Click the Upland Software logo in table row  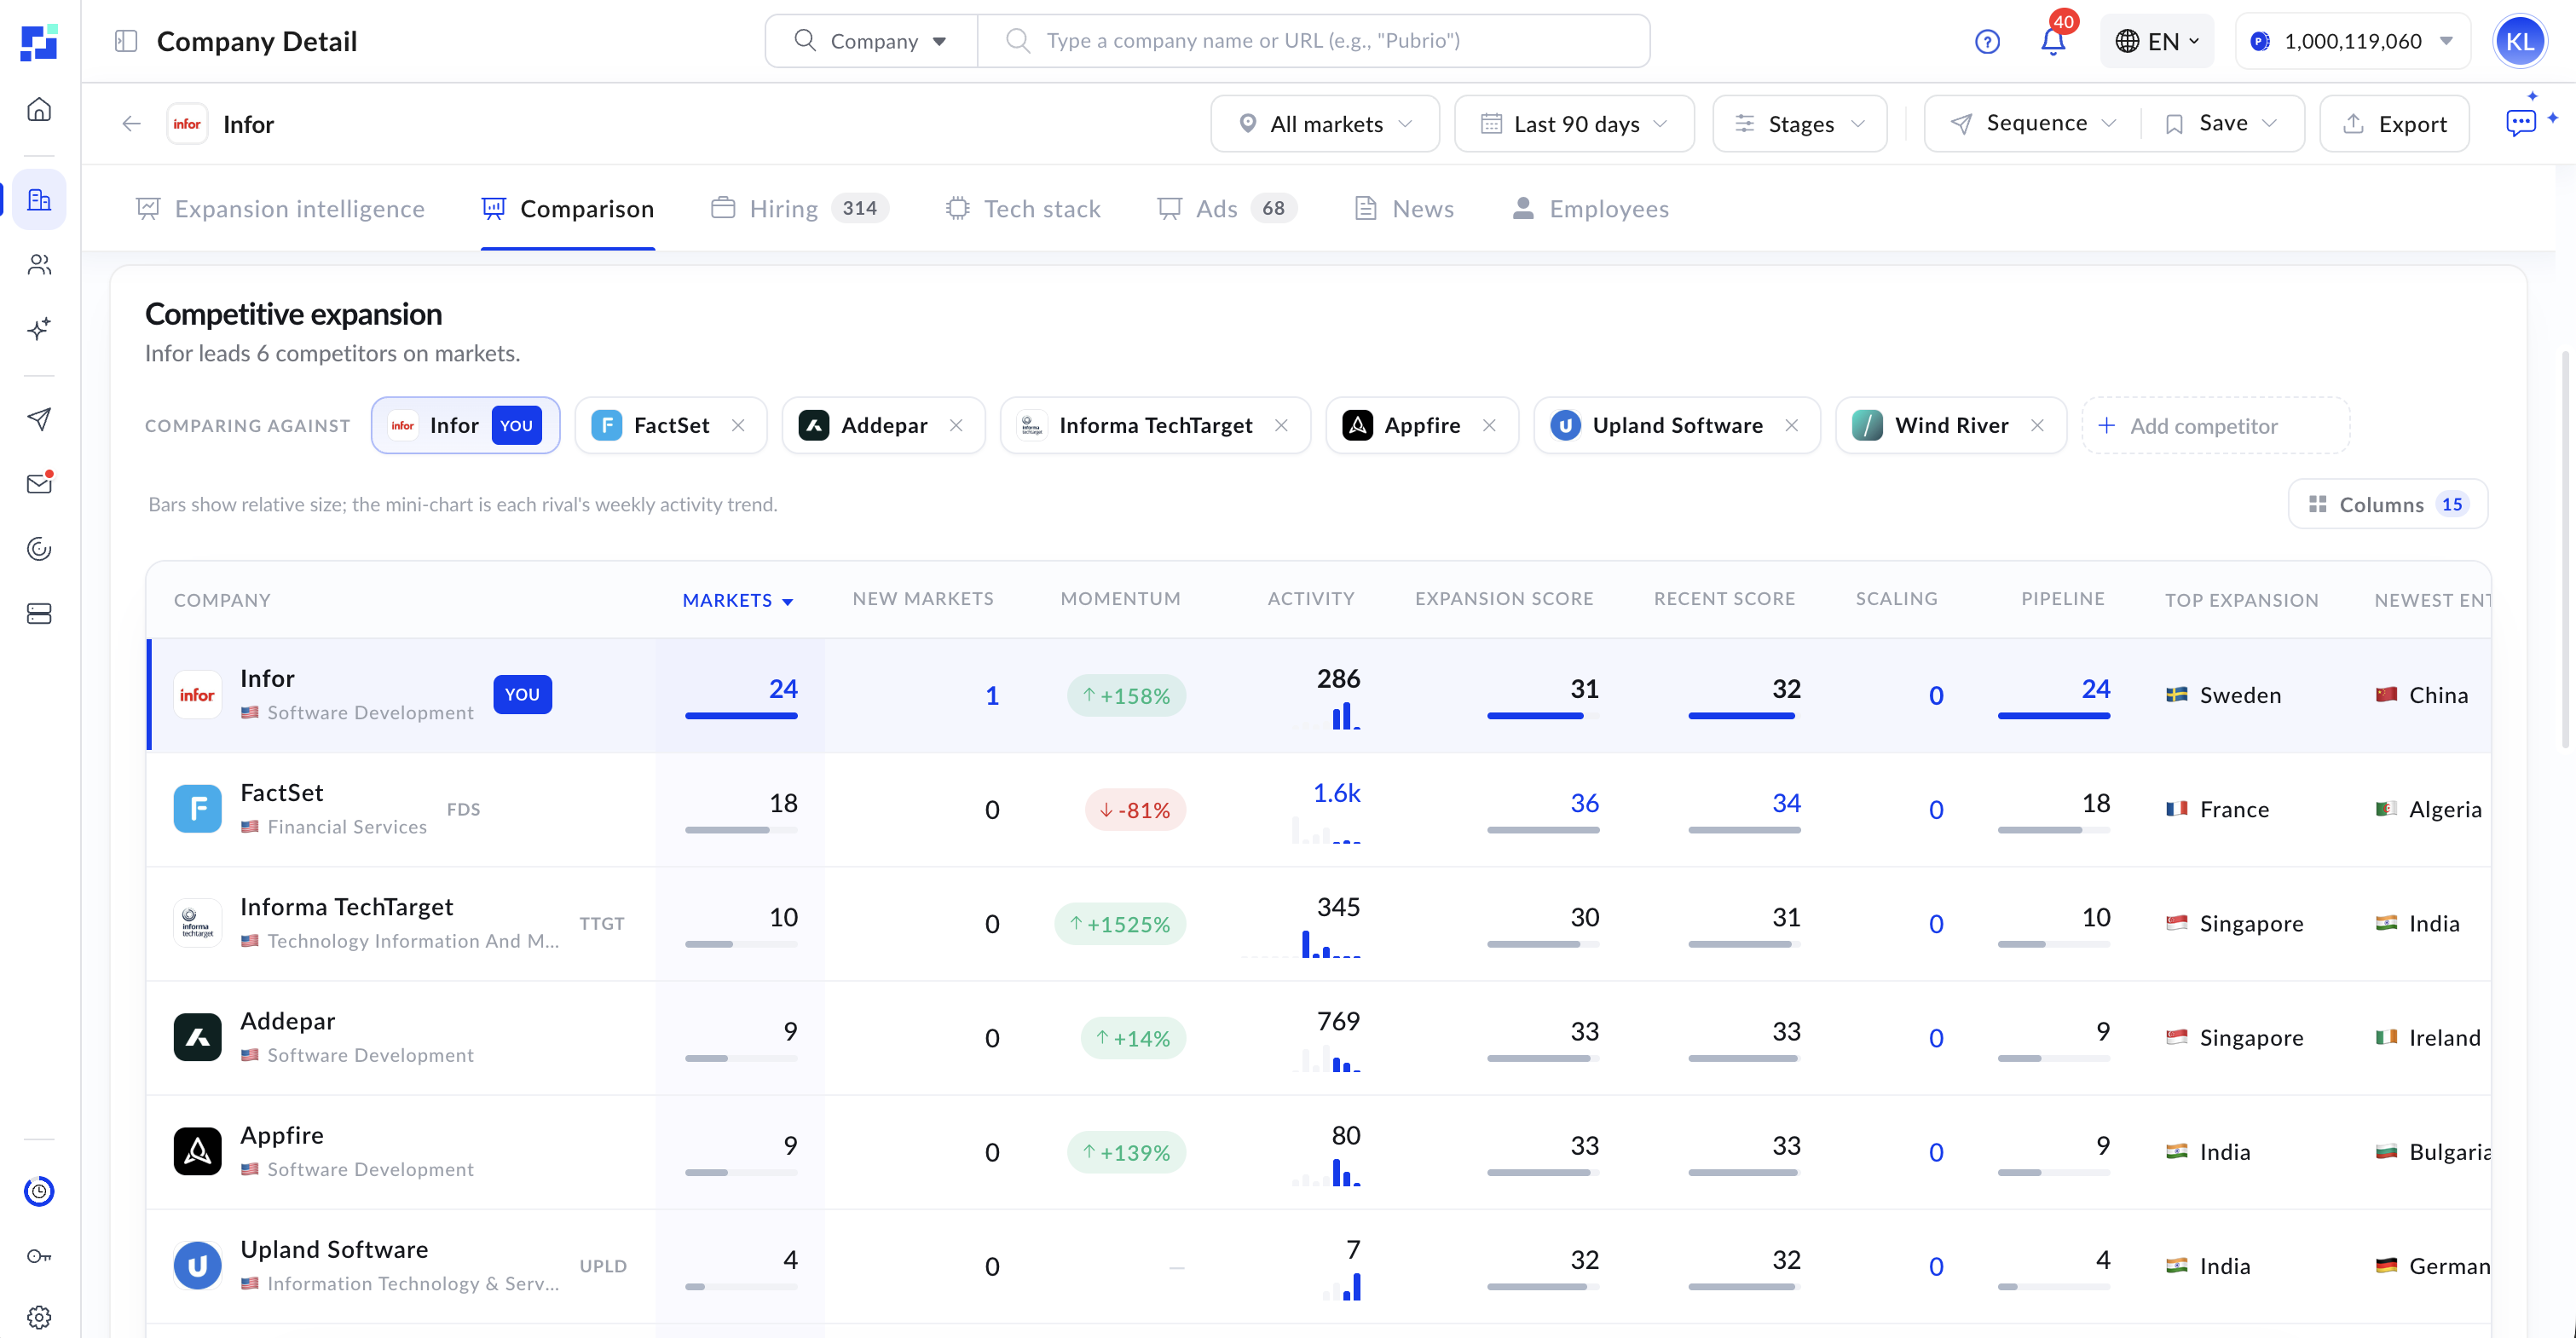(x=198, y=1265)
